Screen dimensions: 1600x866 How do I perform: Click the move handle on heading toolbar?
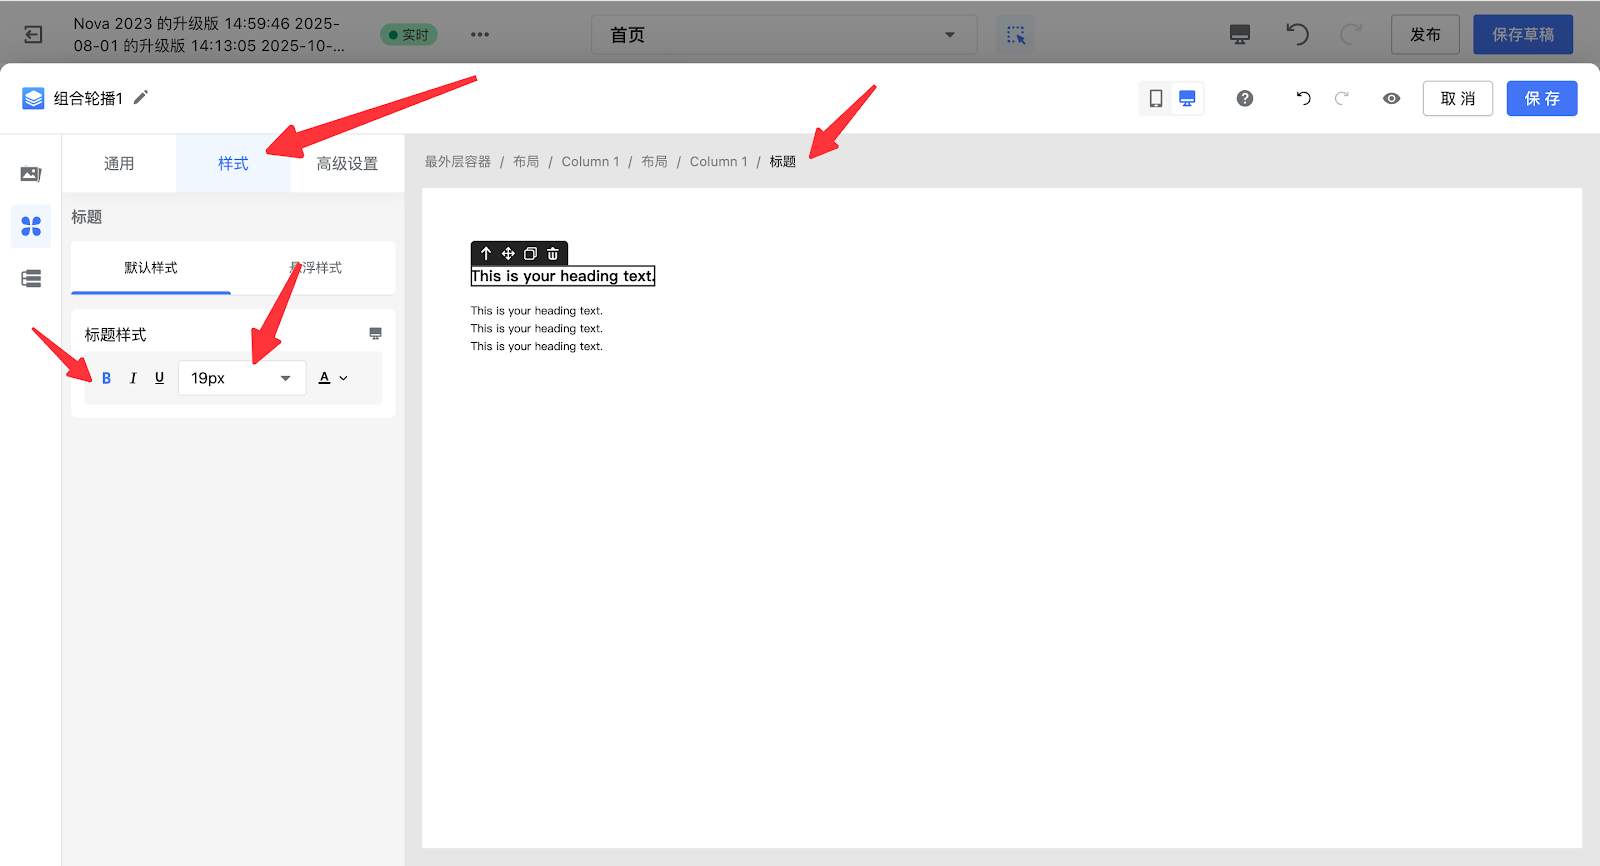pyautogui.click(x=508, y=254)
